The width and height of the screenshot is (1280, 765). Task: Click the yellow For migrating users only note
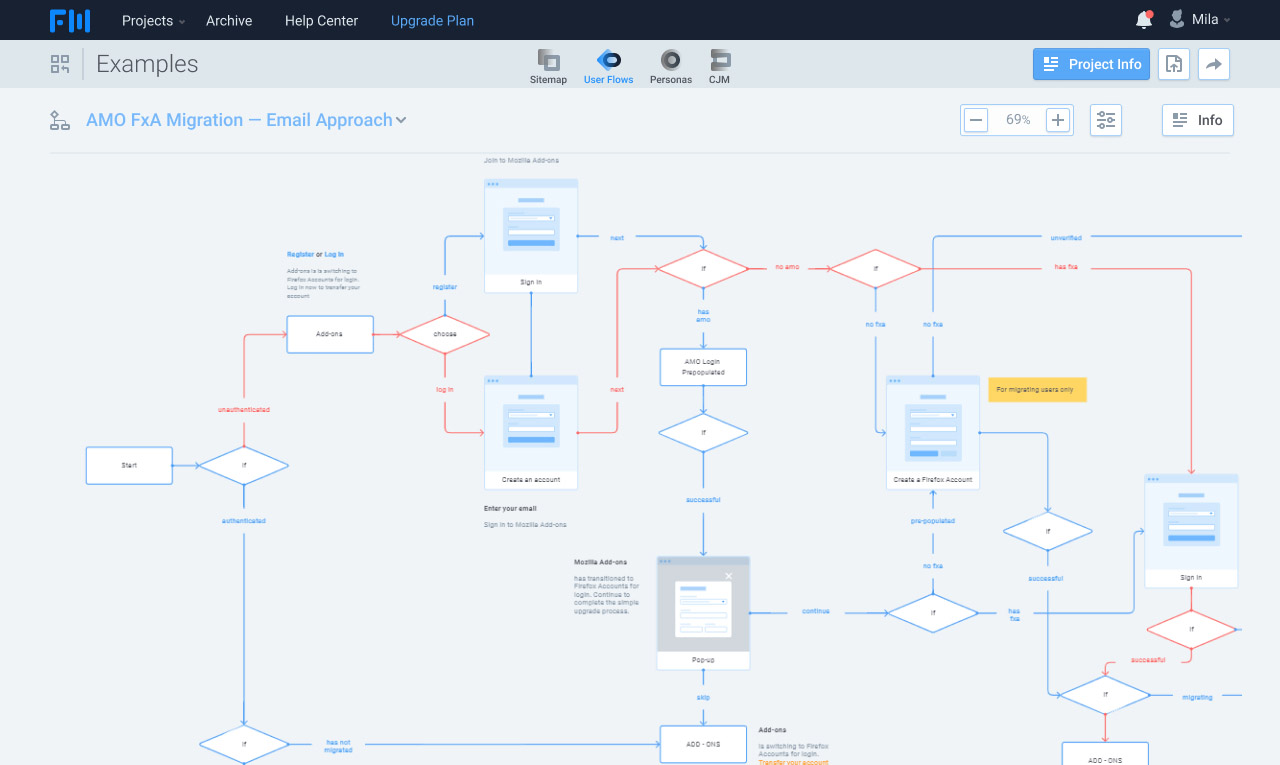click(x=1037, y=389)
